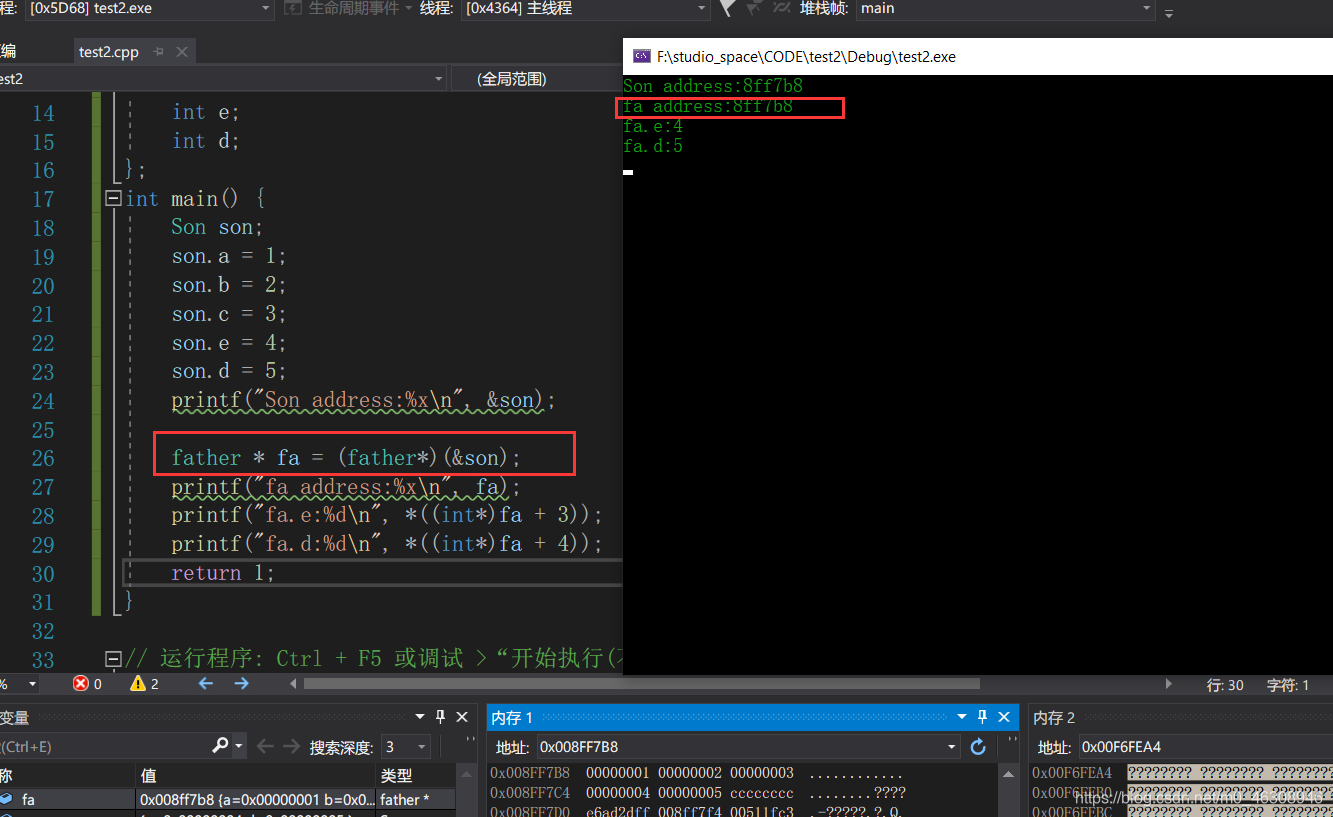Viewport: 1333px width, 817px height.
Task: Navigate backward with the left arrow
Action: (206, 684)
